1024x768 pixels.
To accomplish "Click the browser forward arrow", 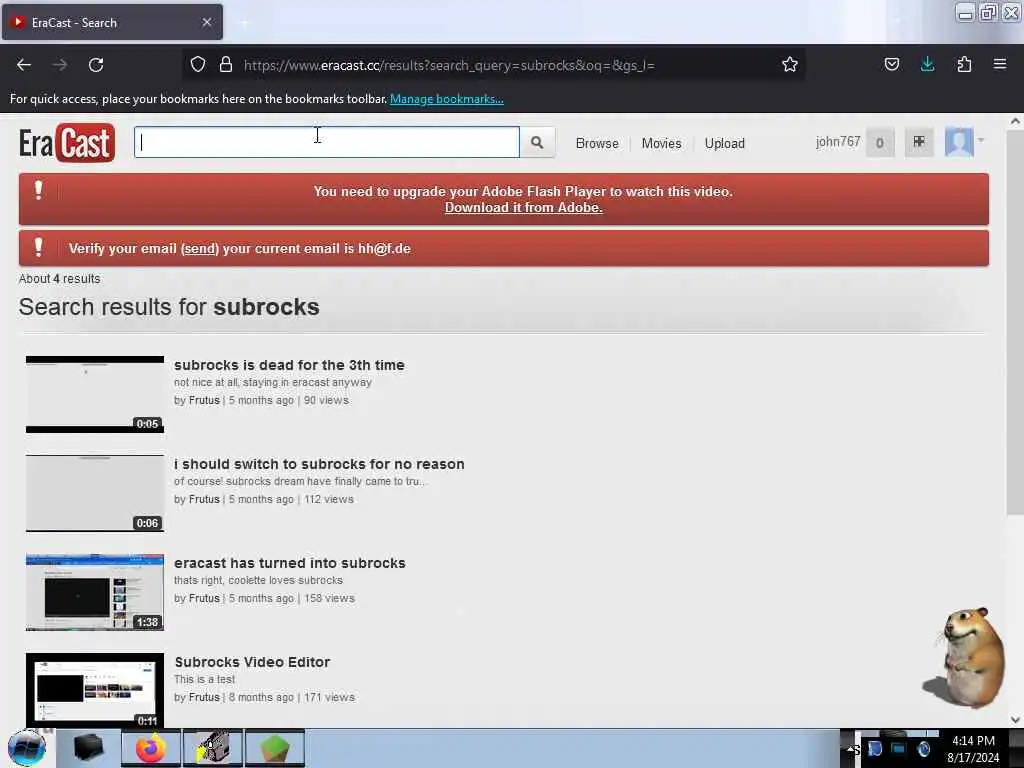I will (59, 65).
